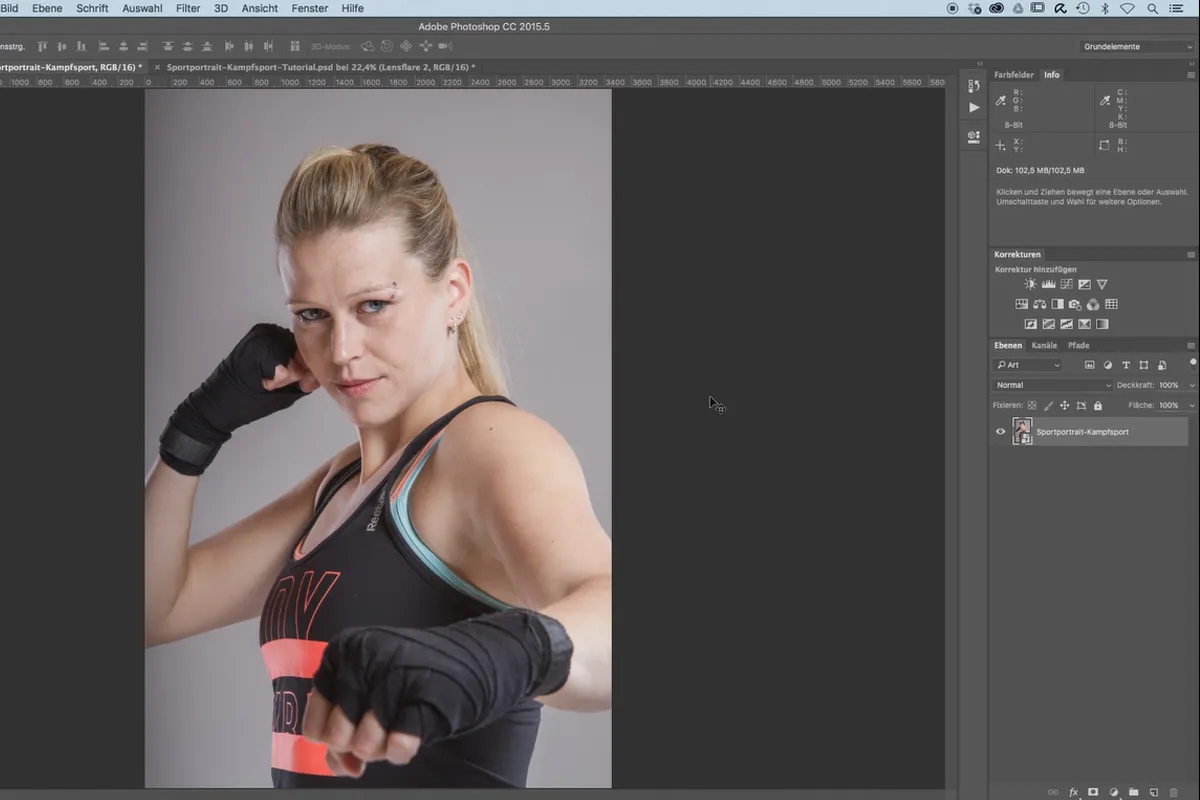Screen dimensions: 1200x800
Task: Open the Actions panel play icon
Action: (974, 108)
